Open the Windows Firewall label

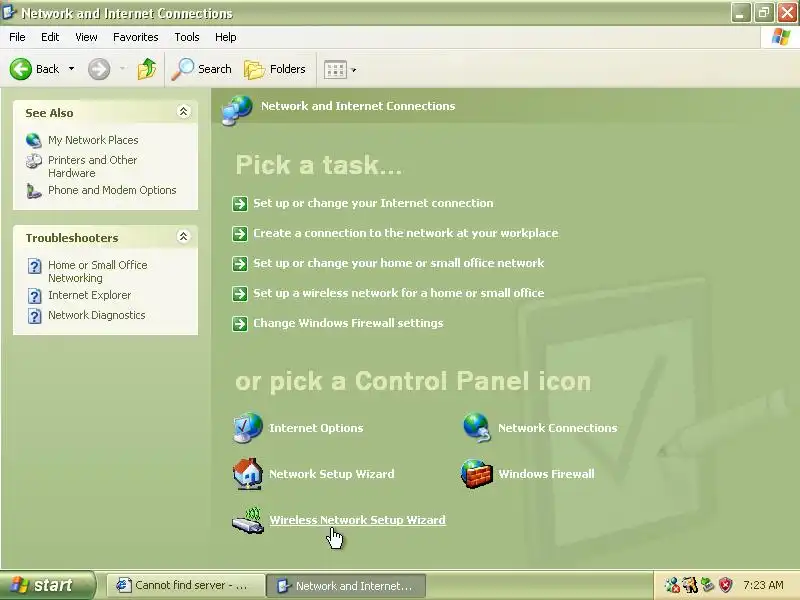click(x=546, y=474)
